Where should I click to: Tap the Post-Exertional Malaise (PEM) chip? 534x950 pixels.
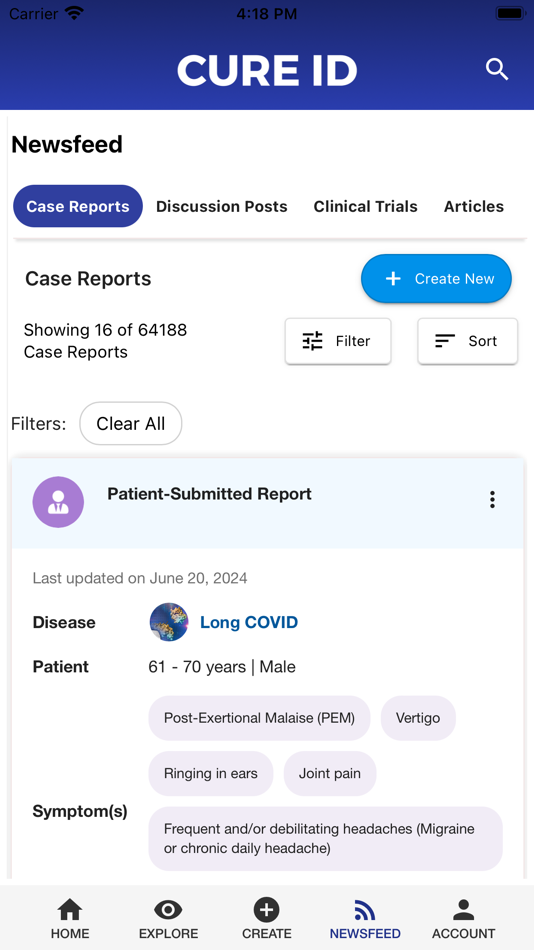pyautogui.click(x=259, y=718)
